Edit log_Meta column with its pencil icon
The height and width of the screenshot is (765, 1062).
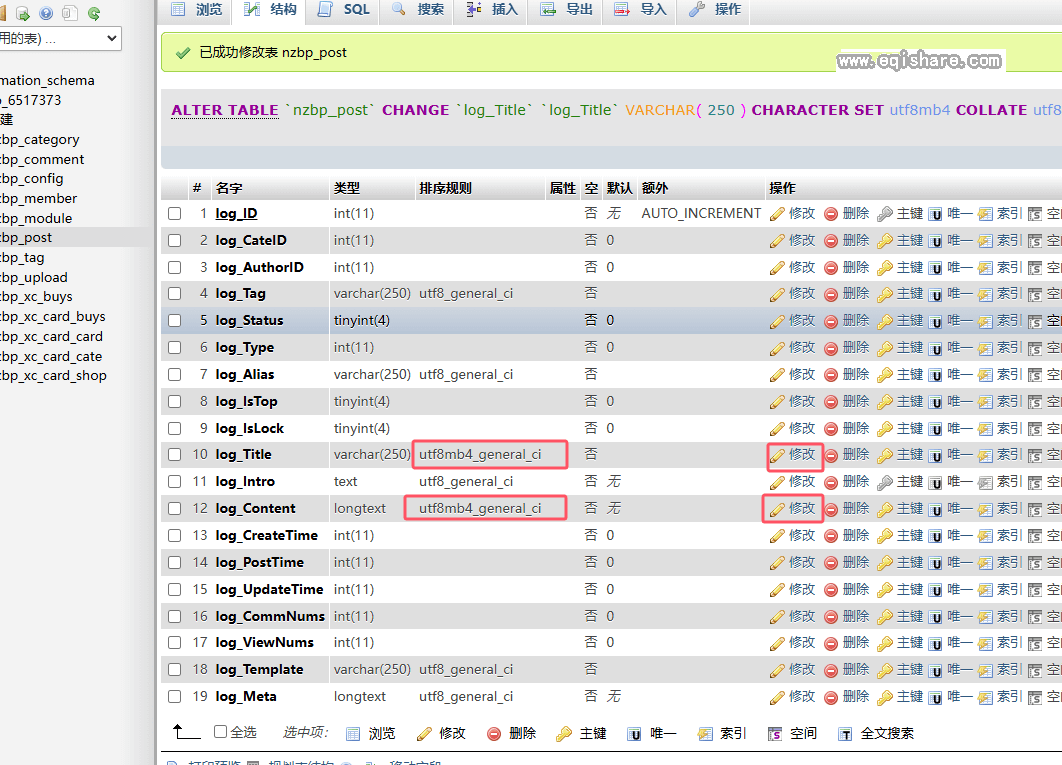(793, 696)
